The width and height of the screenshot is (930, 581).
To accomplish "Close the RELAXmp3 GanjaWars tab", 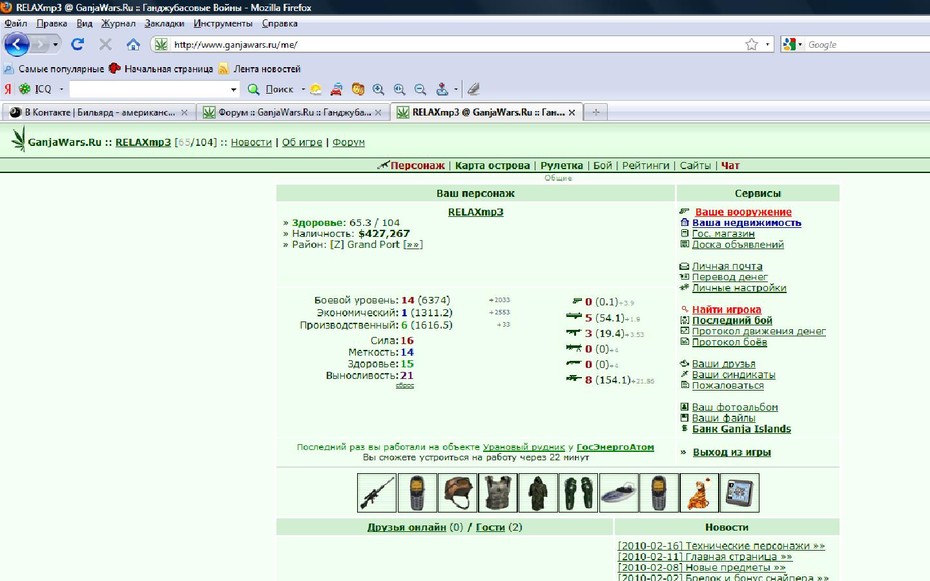I will pyautogui.click(x=572, y=112).
